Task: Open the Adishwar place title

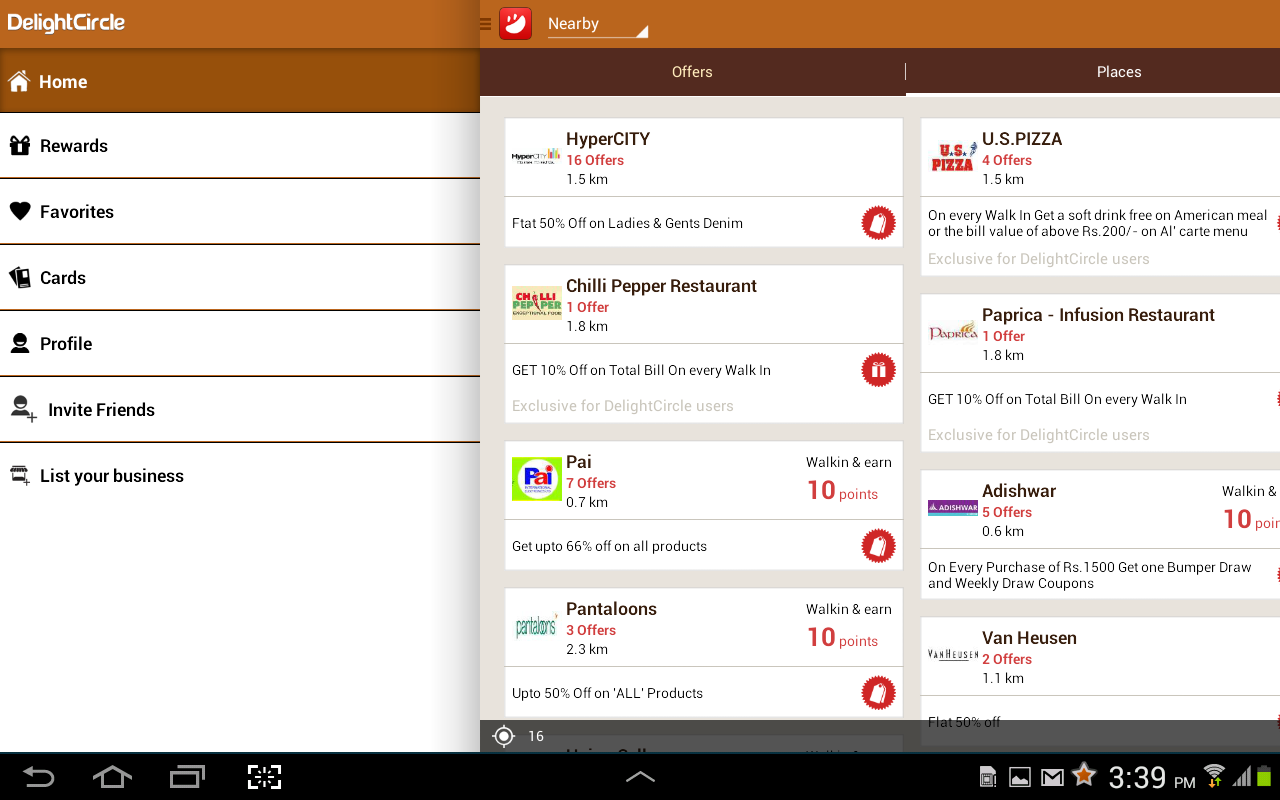Action: click(1019, 491)
